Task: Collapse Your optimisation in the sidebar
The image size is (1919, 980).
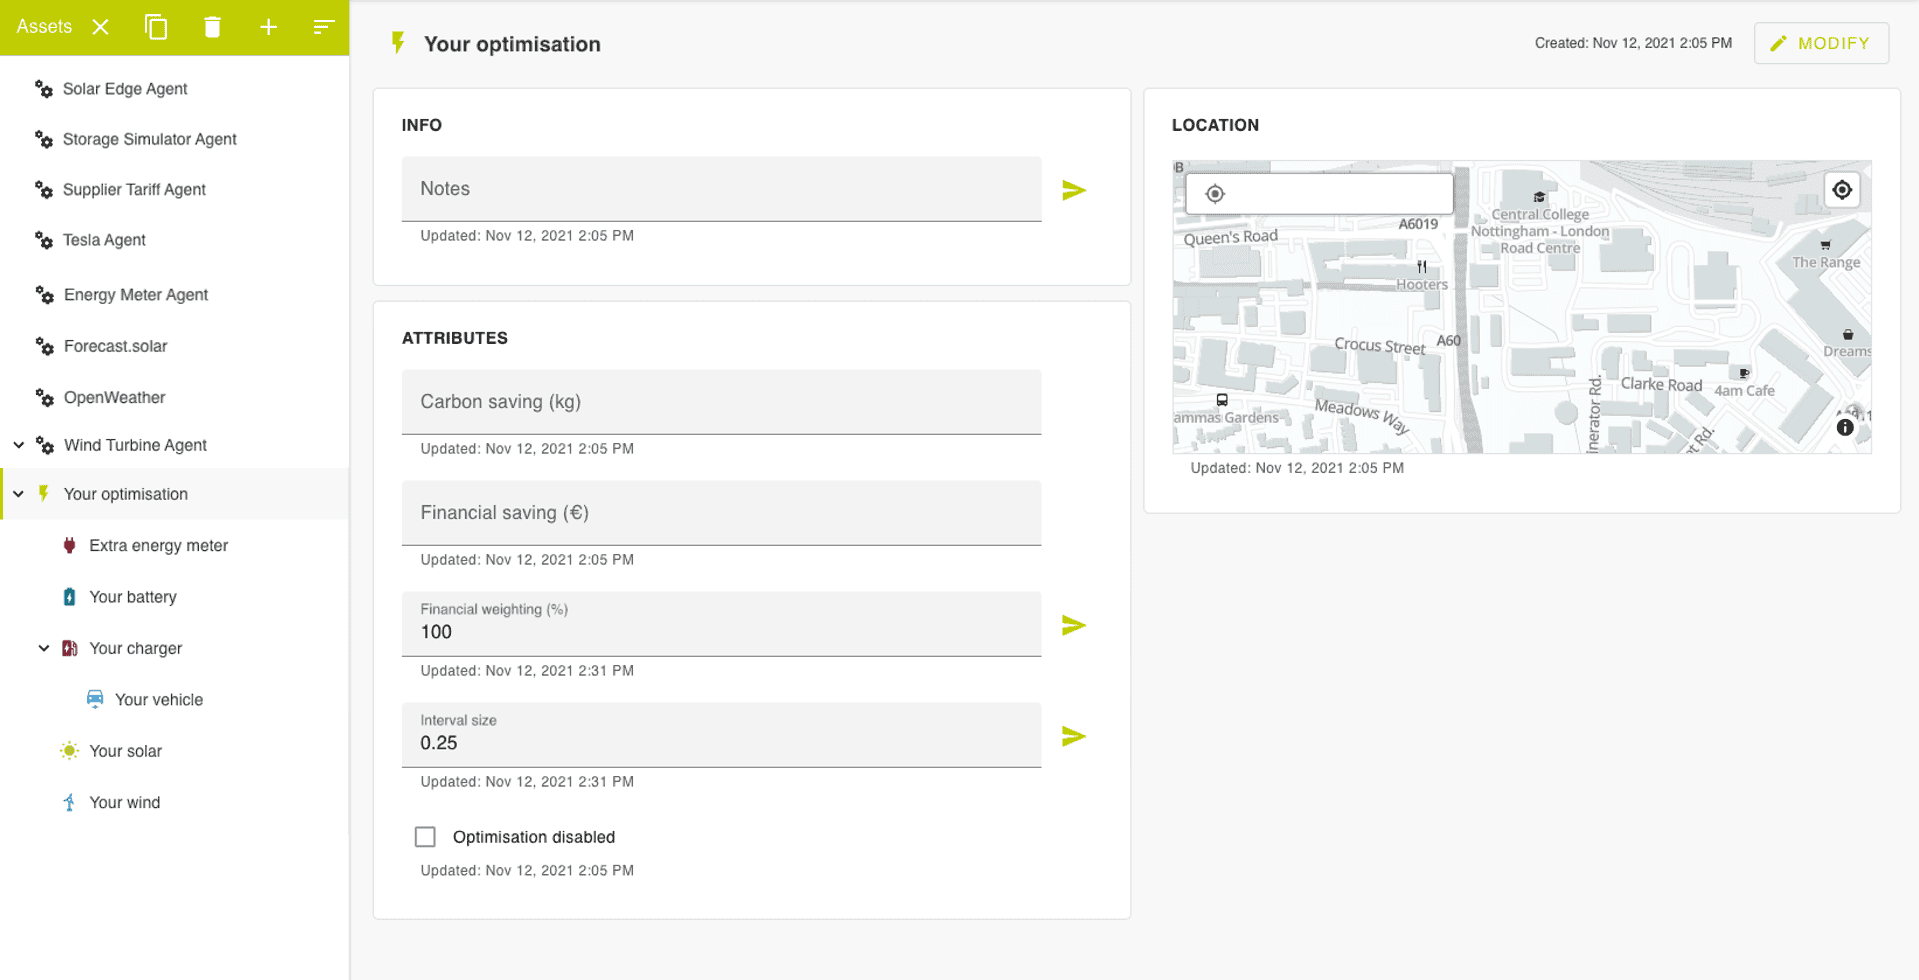Action: (x=17, y=493)
